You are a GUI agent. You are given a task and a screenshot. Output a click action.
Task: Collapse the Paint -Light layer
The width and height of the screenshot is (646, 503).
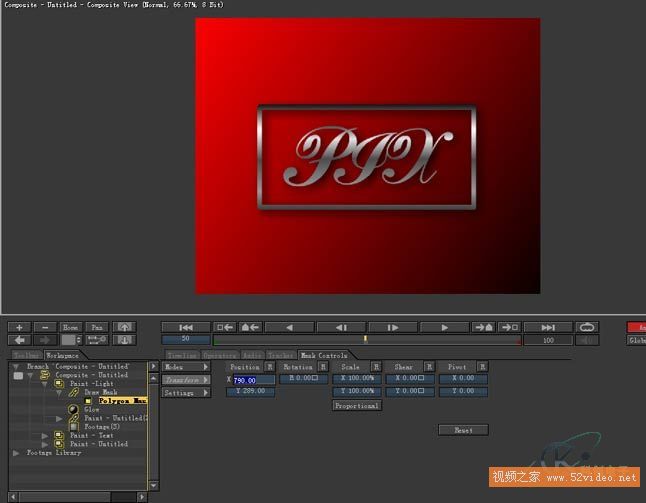44,384
